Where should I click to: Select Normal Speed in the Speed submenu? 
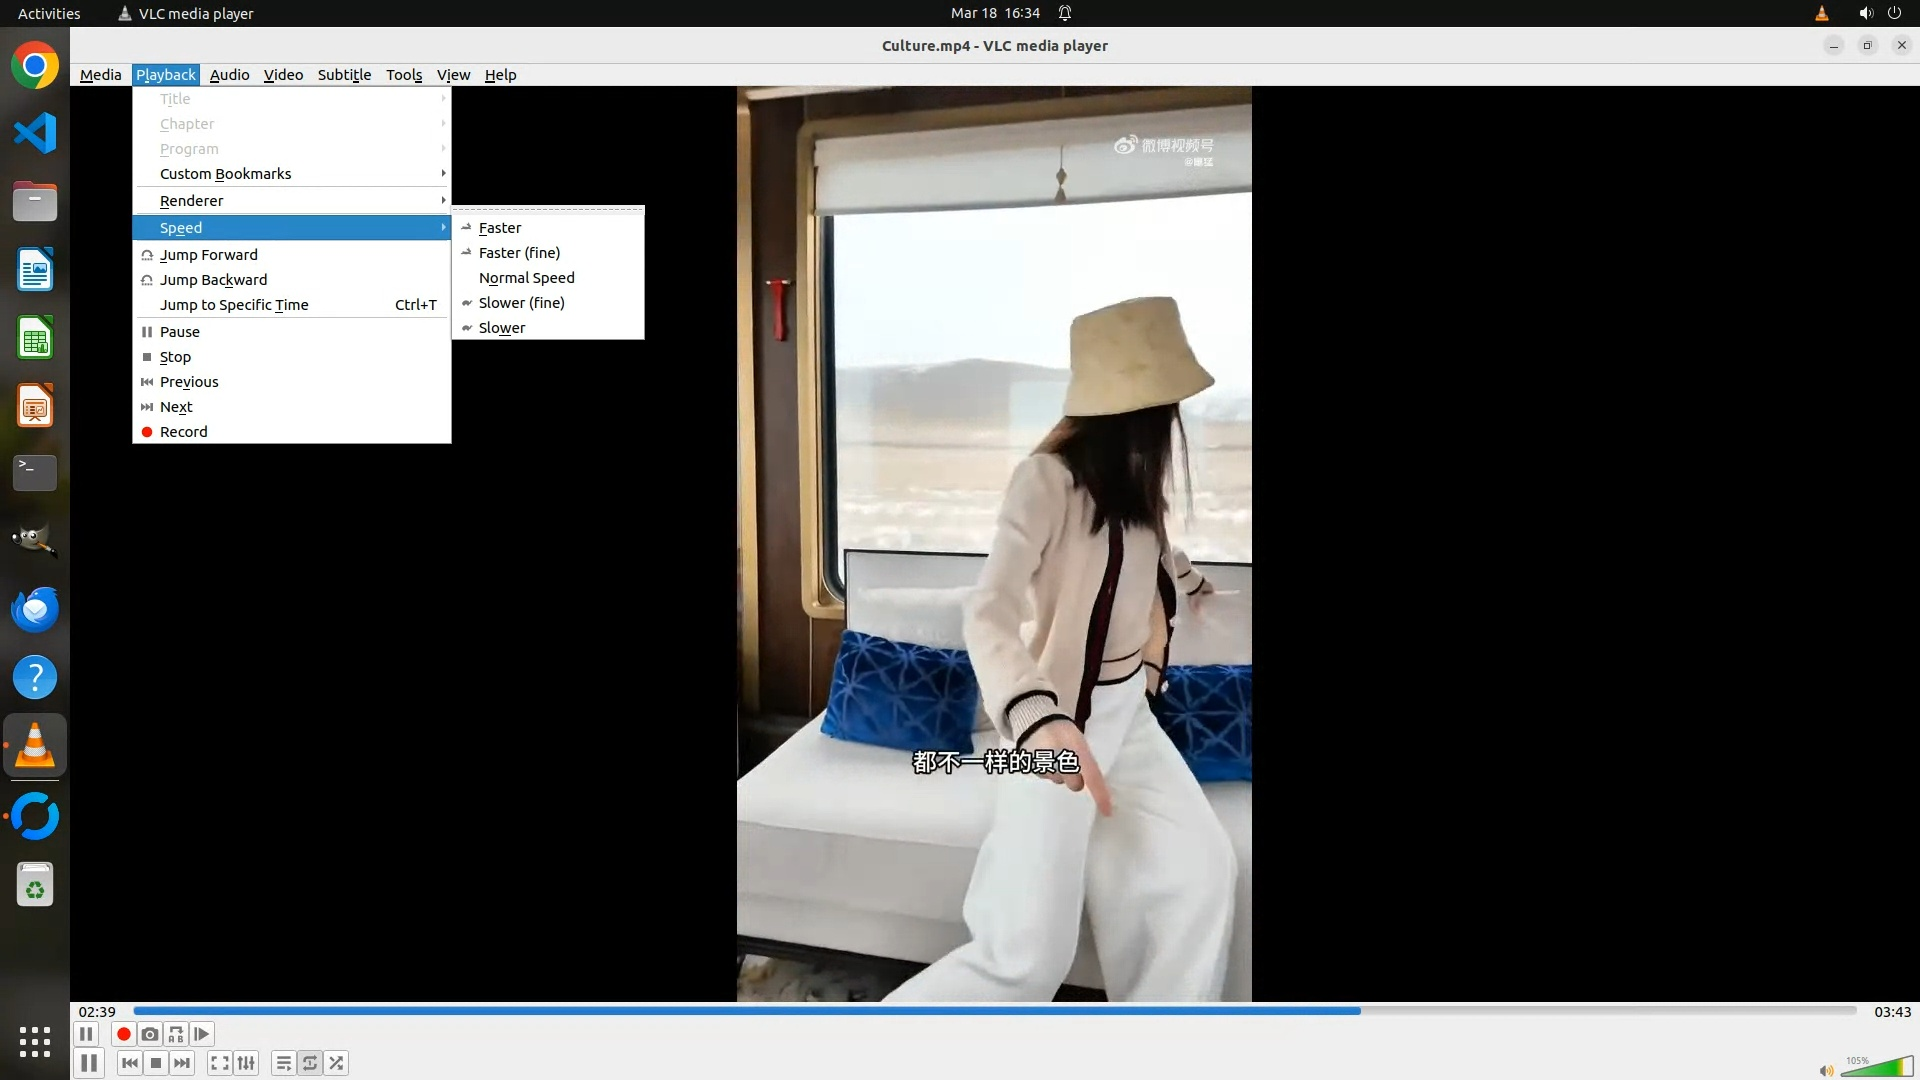526,278
